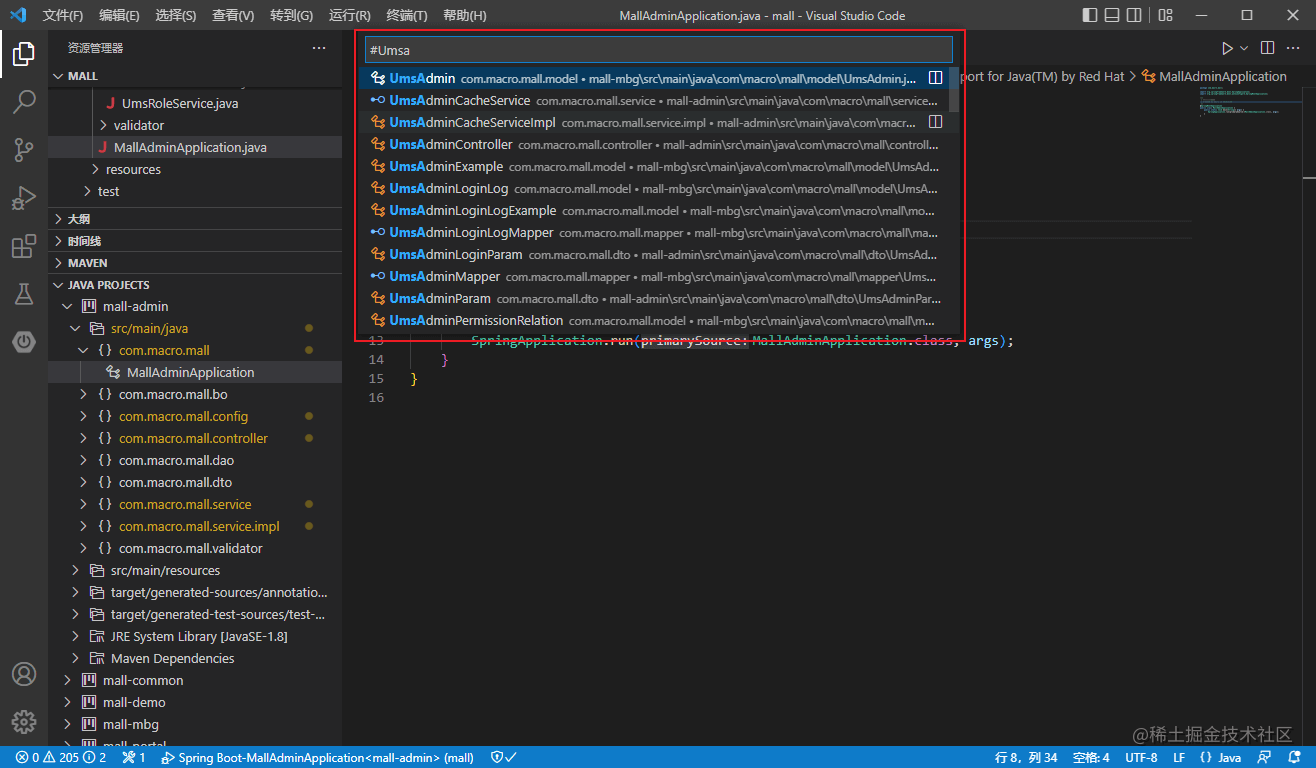Expand com.macro.mall.controller package
The width and height of the screenshot is (1316, 768).
(195, 438)
